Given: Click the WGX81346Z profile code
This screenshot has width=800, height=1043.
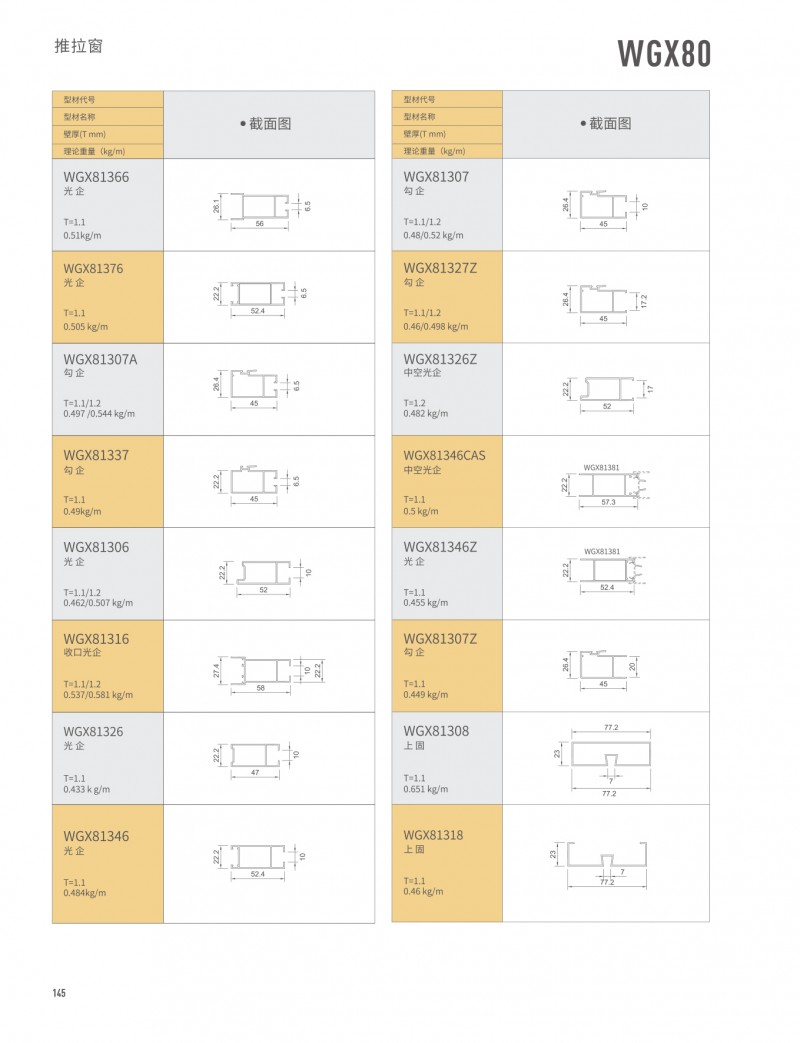Looking at the screenshot, I should click(x=441, y=547).
